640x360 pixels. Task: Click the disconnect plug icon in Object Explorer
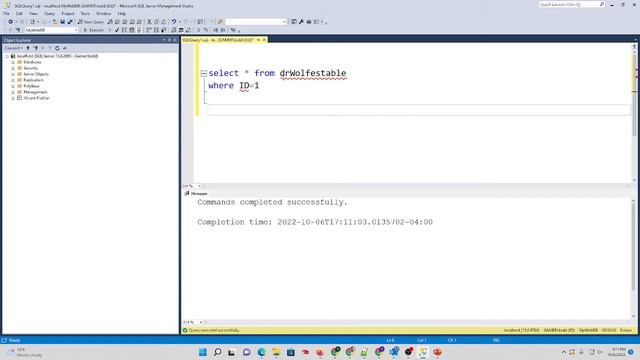[36, 48]
